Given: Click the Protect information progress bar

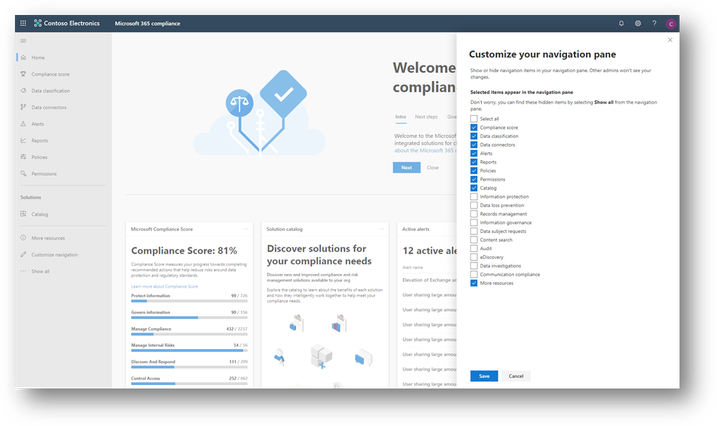Looking at the screenshot, I should click(x=189, y=301).
